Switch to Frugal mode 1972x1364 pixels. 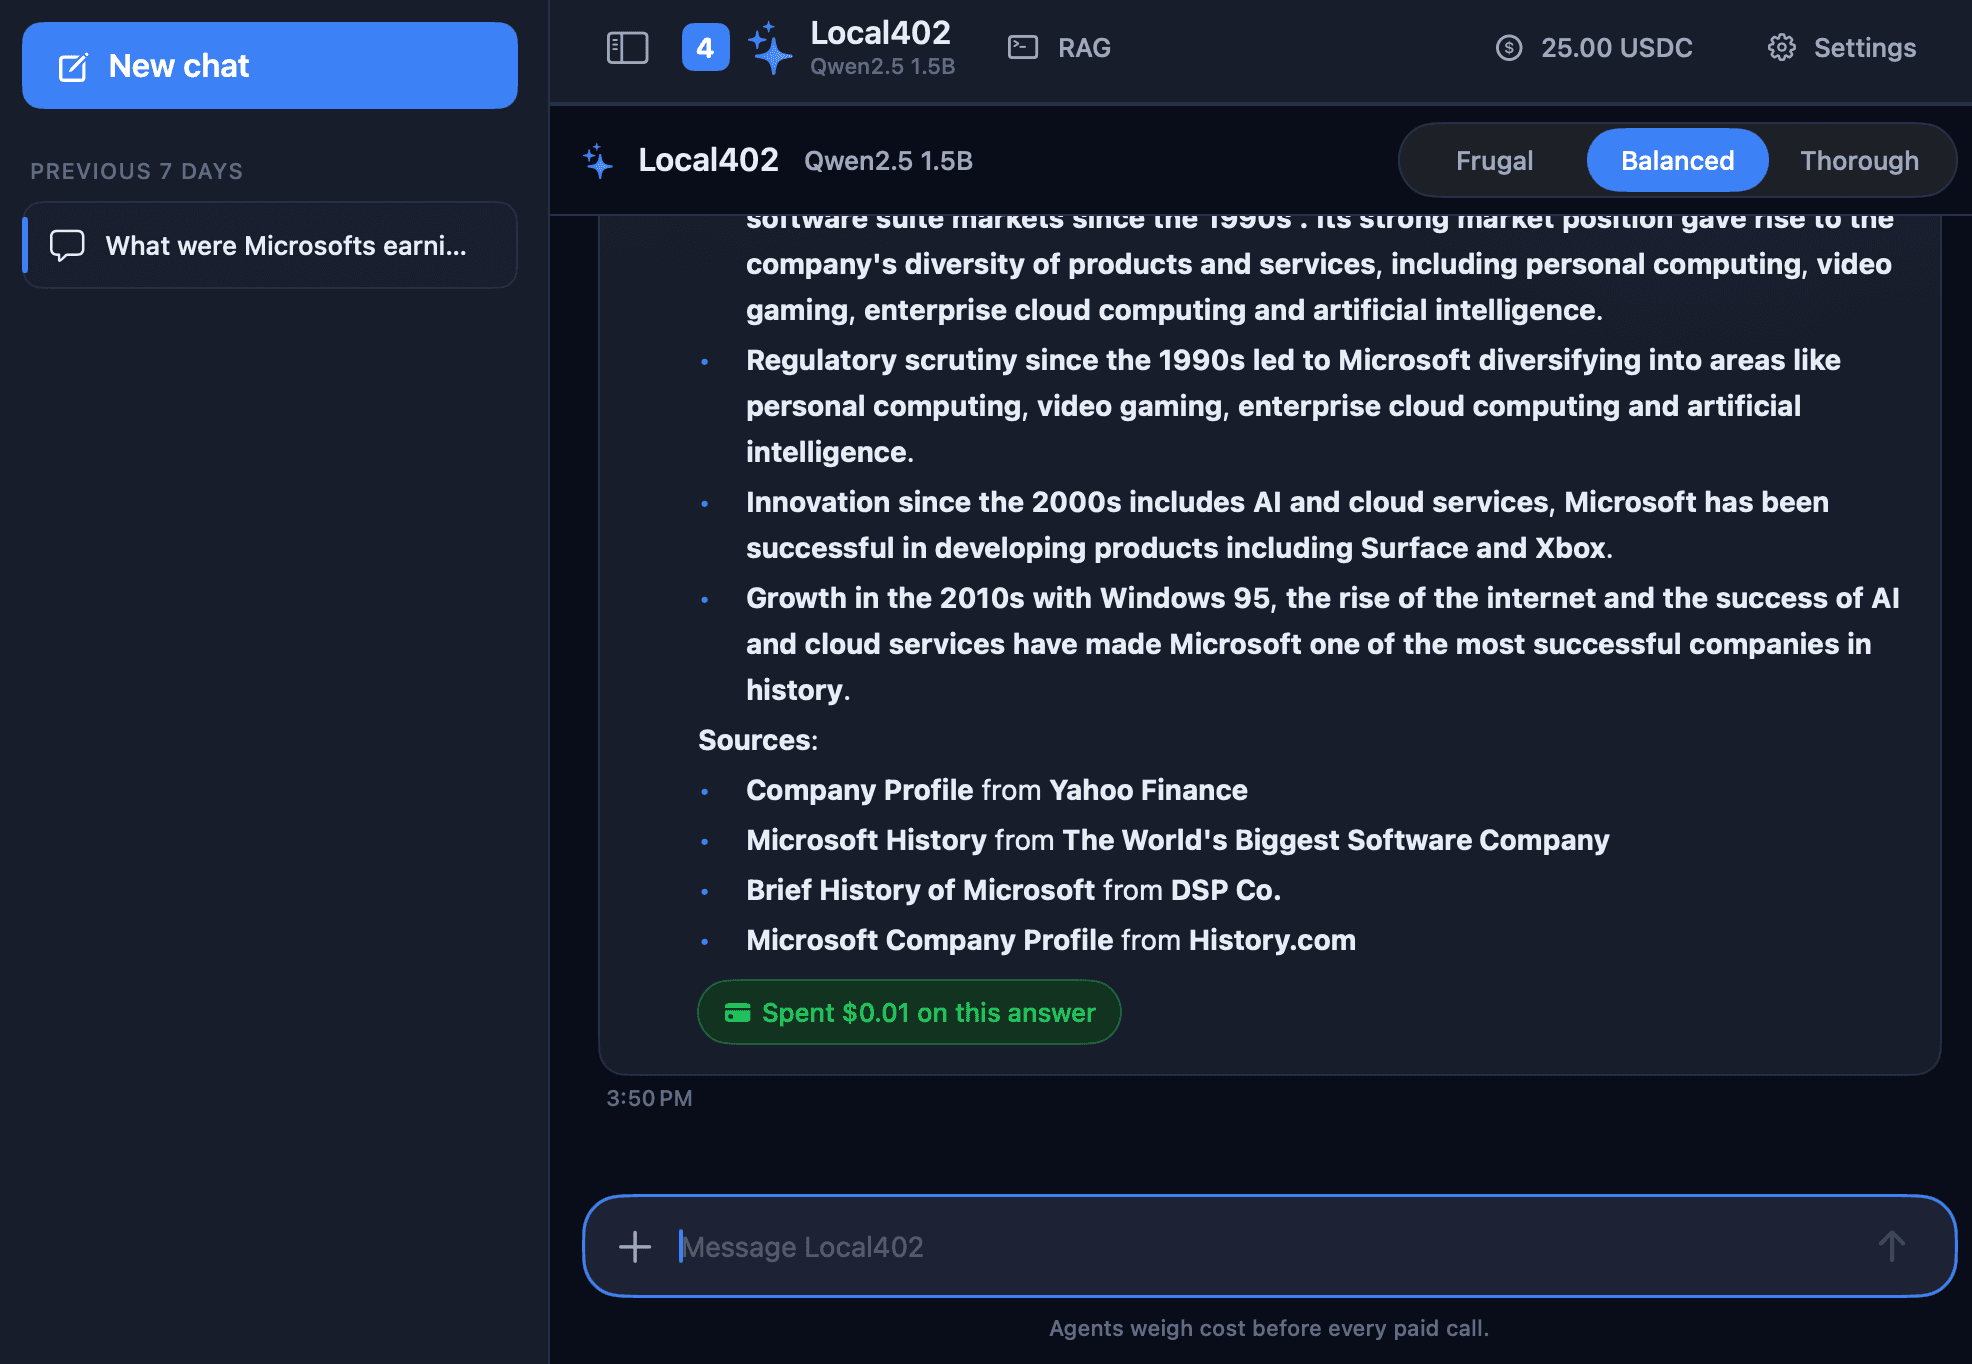pyautogui.click(x=1494, y=161)
